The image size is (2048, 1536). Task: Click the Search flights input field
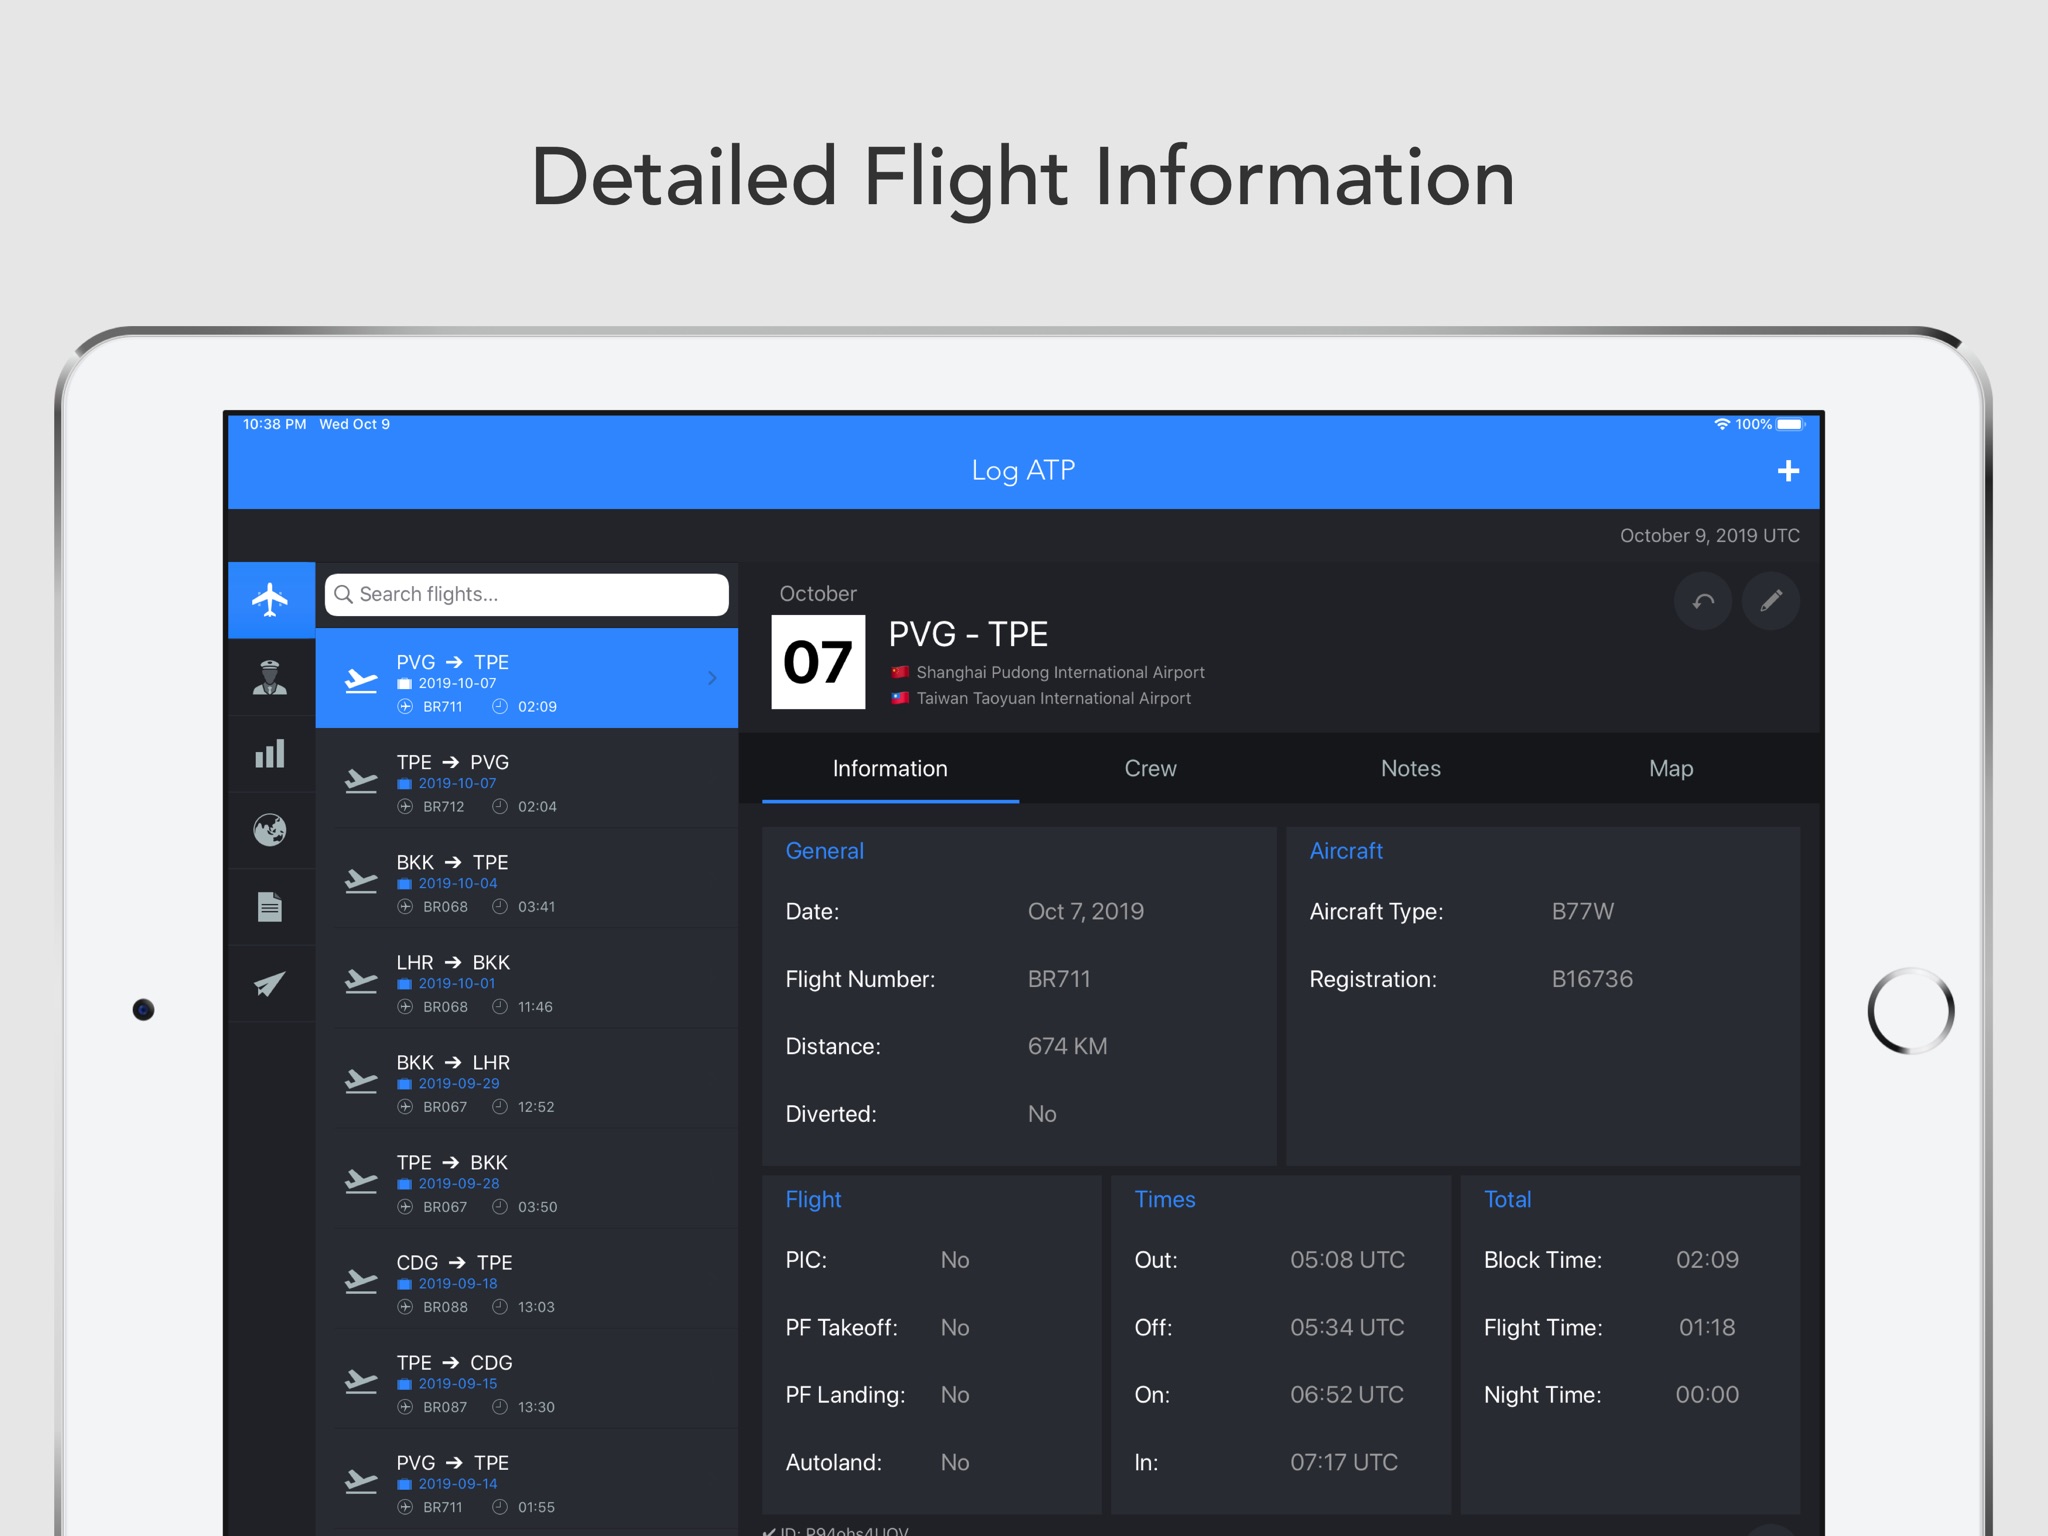pos(527,595)
